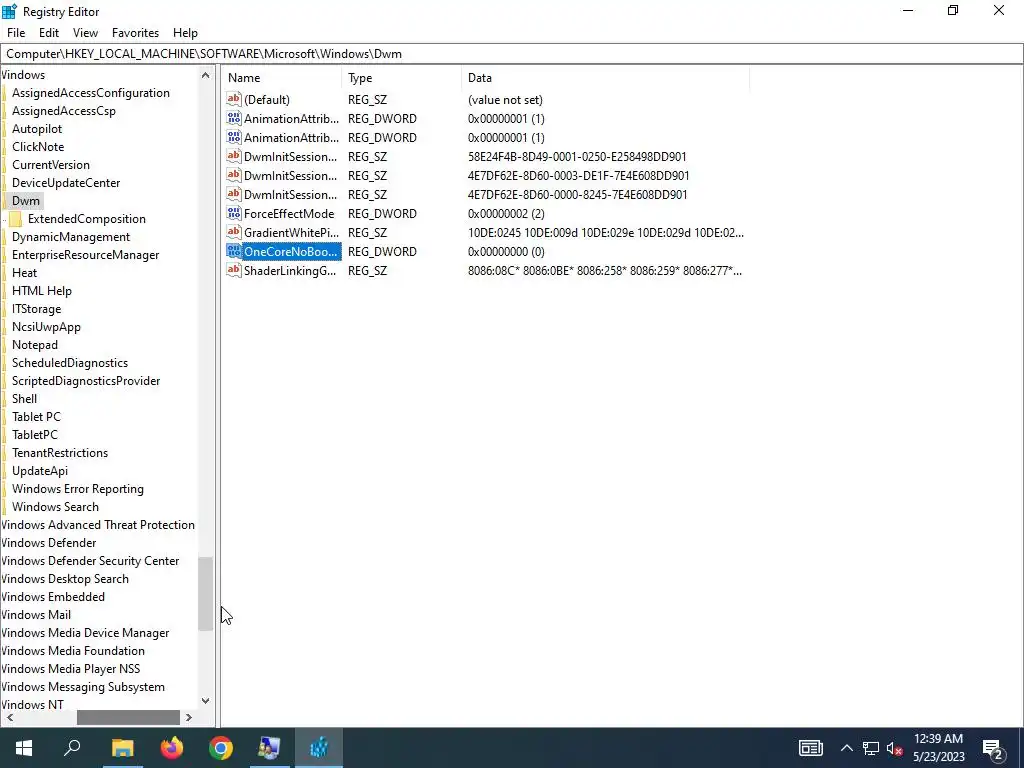
Task: Select the CurrentVersion key
Action: point(51,165)
